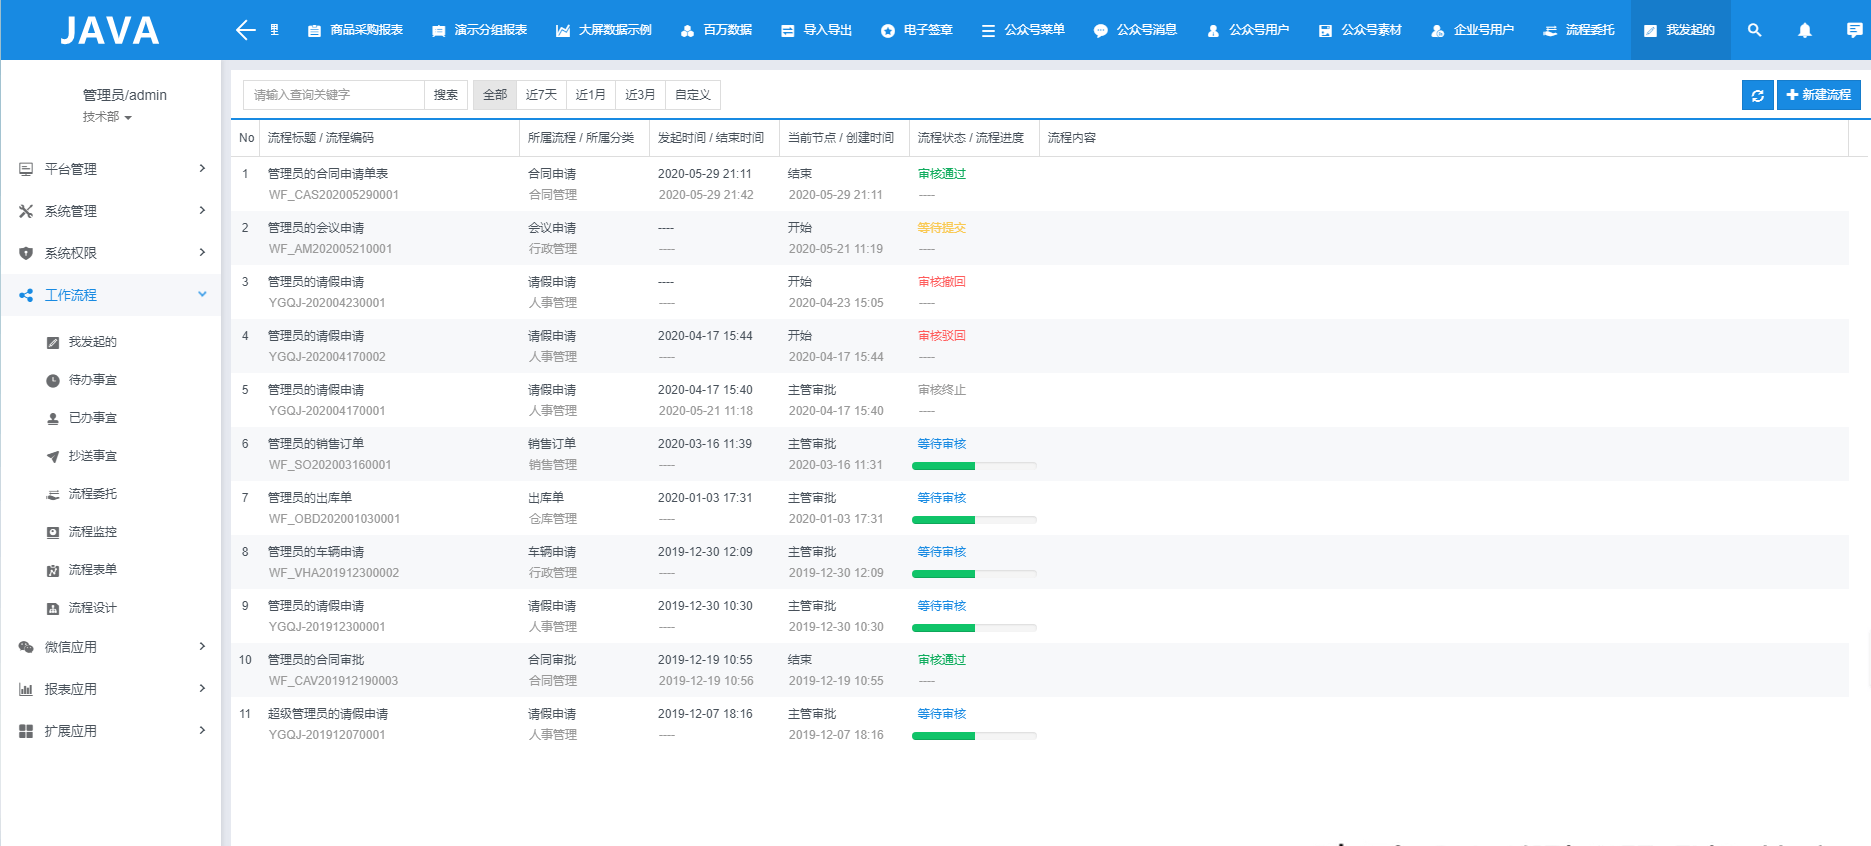Click the keyword search input field

pyautogui.click(x=334, y=95)
